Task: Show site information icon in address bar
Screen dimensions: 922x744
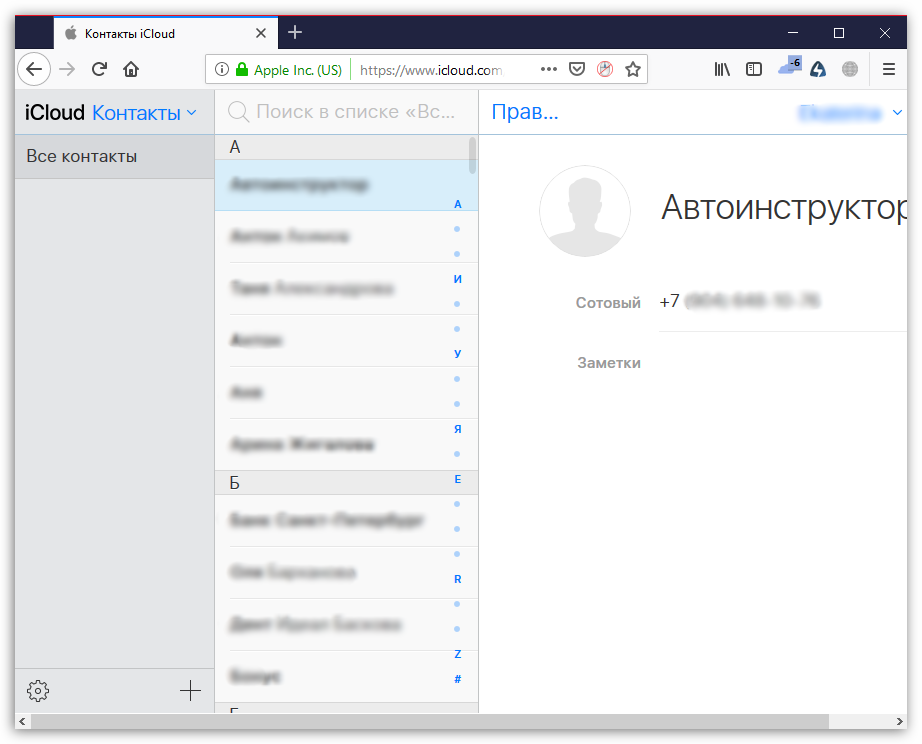Action: pos(222,69)
